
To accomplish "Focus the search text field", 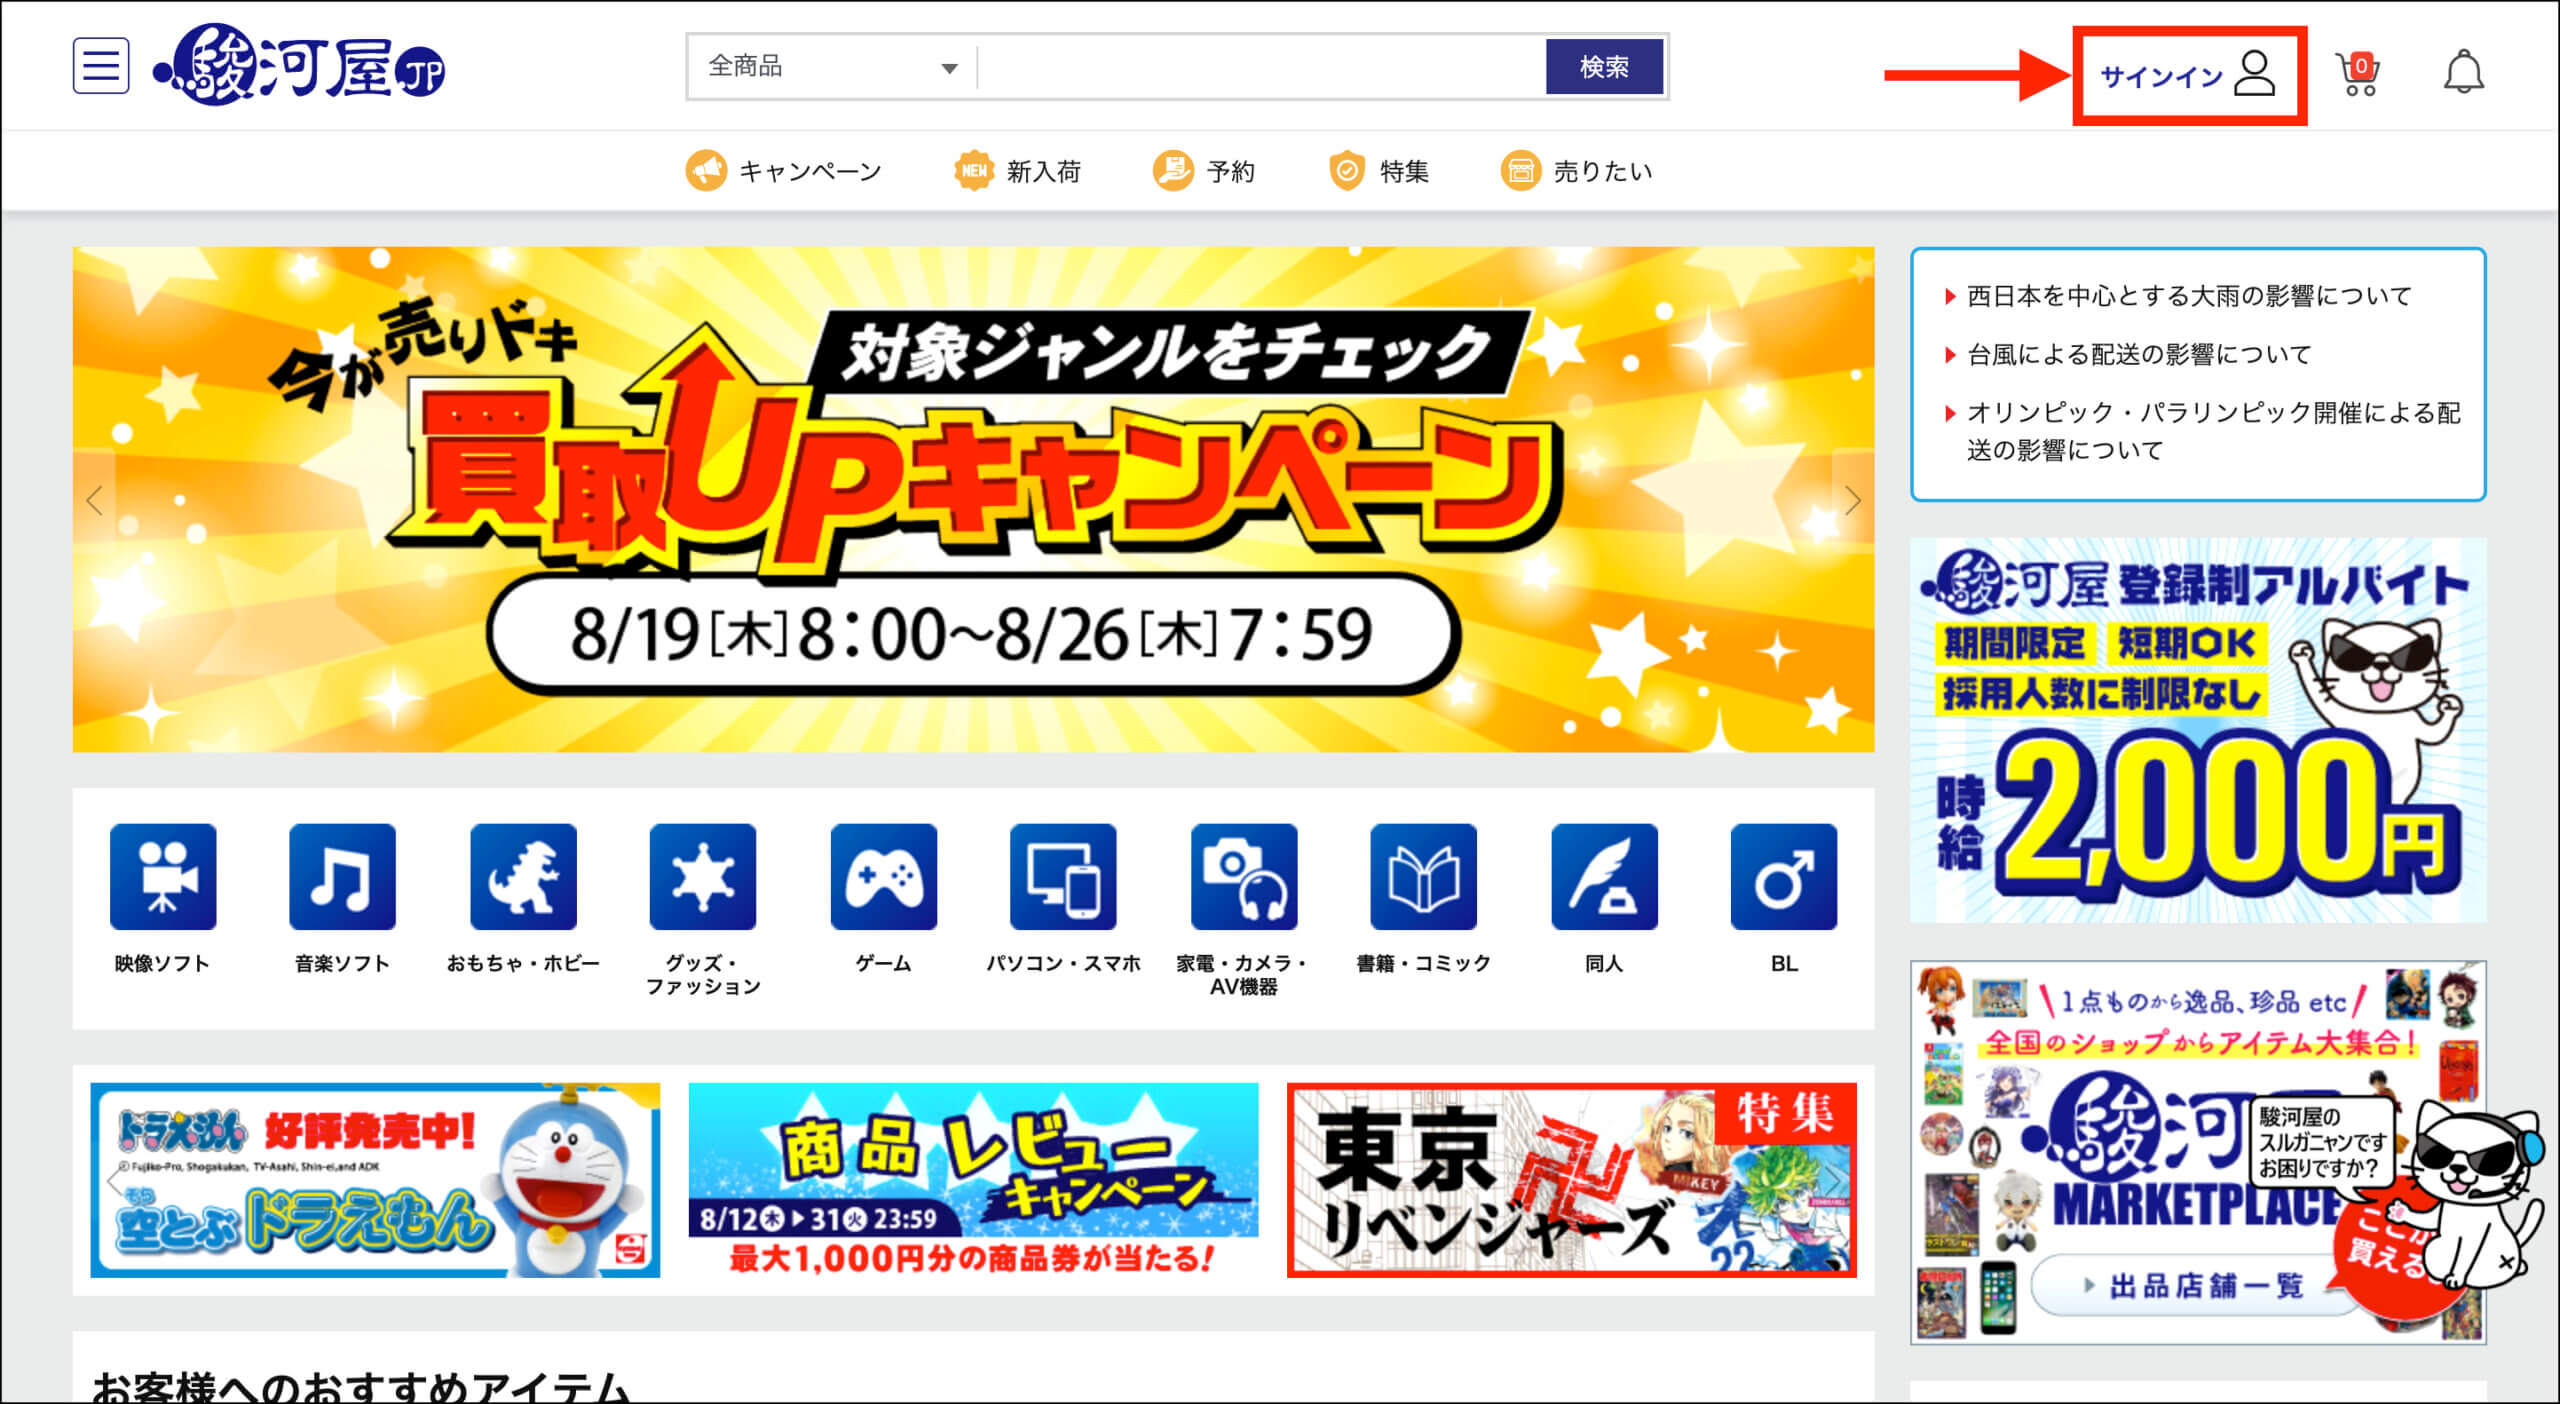I will pyautogui.click(x=1261, y=67).
